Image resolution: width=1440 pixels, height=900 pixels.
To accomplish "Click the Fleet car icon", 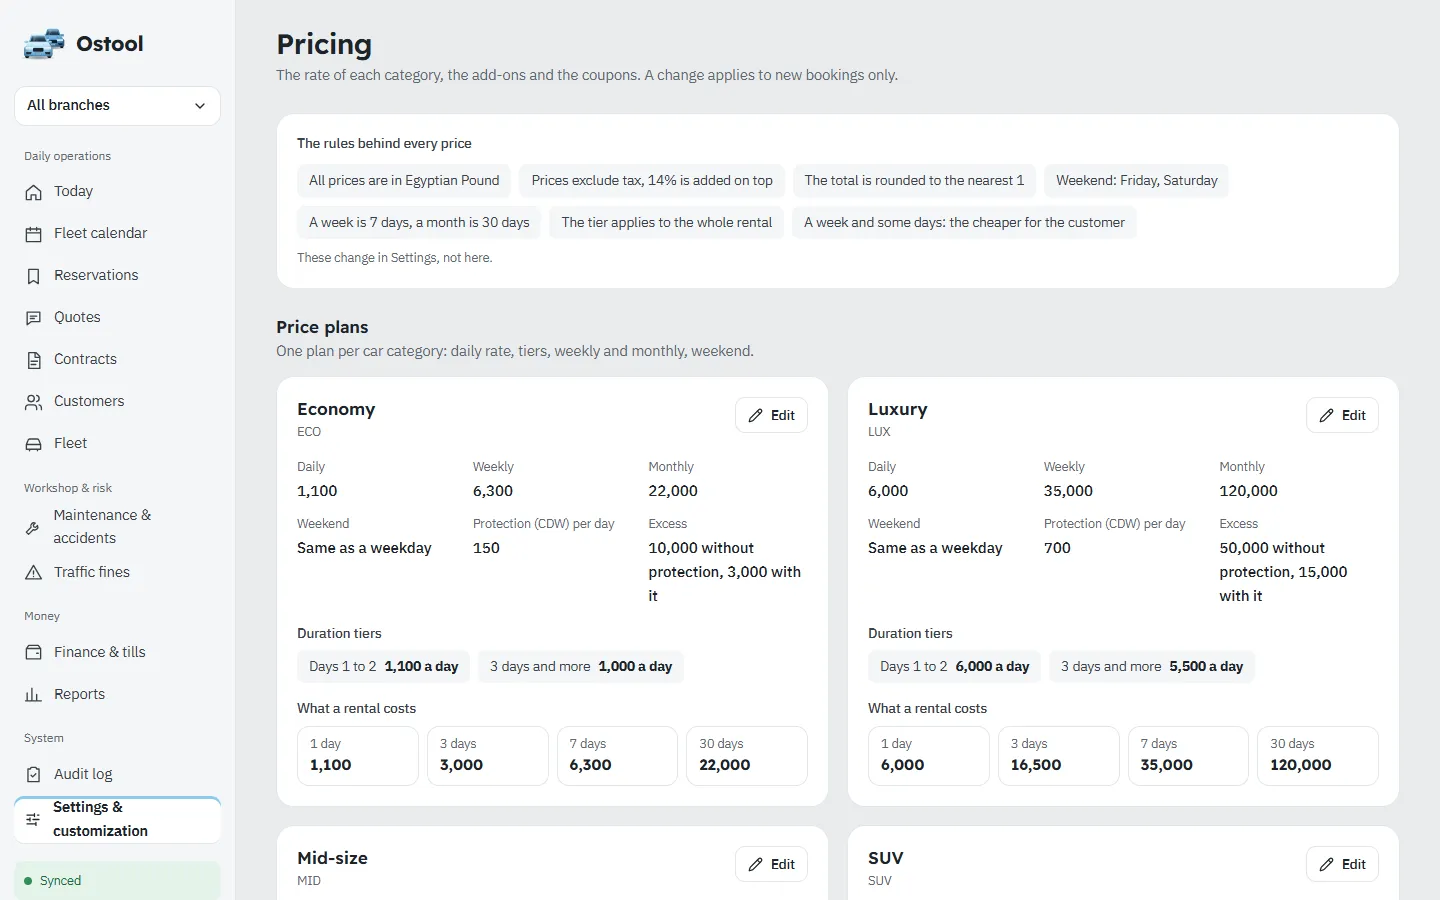I will pyautogui.click(x=34, y=444).
